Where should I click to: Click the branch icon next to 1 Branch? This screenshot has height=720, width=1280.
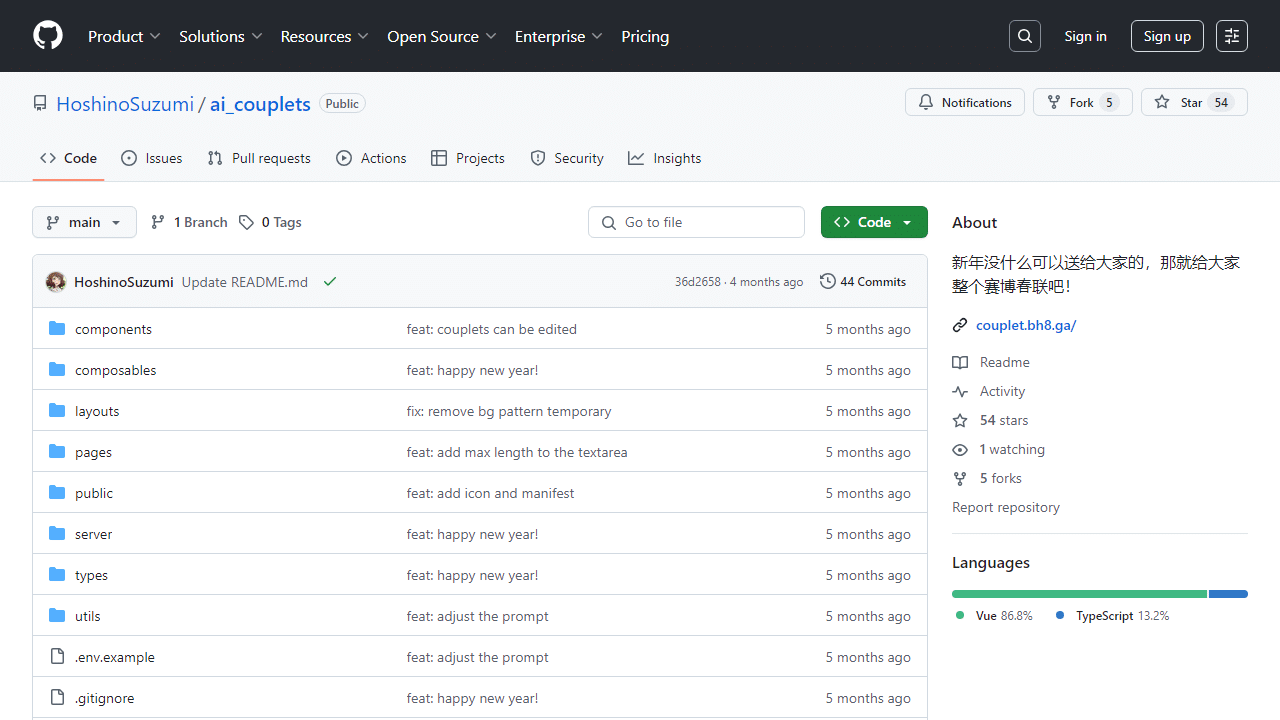[158, 222]
